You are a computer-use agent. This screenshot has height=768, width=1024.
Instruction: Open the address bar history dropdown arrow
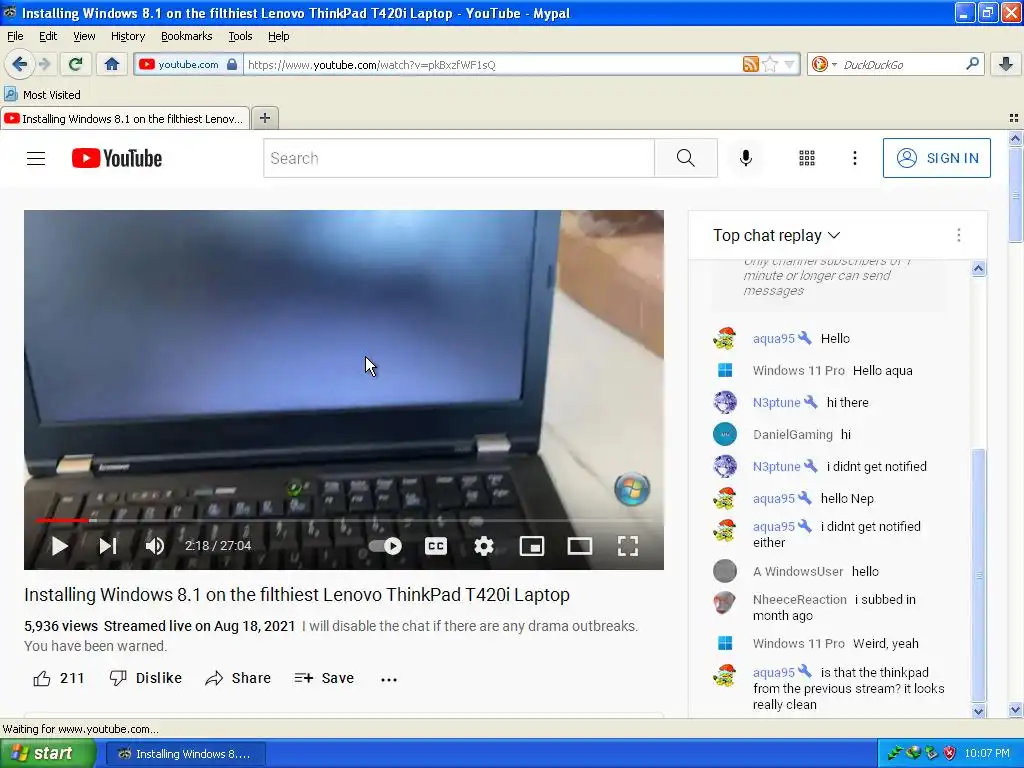click(x=790, y=64)
